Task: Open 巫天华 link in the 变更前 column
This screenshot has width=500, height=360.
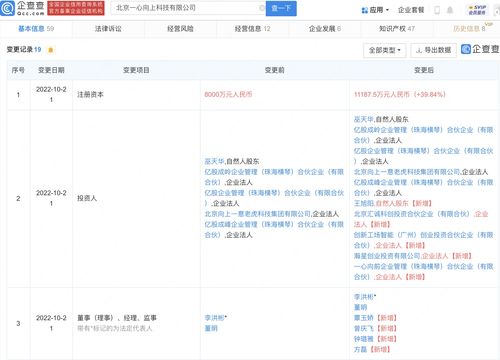Action: pyautogui.click(x=214, y=161)
